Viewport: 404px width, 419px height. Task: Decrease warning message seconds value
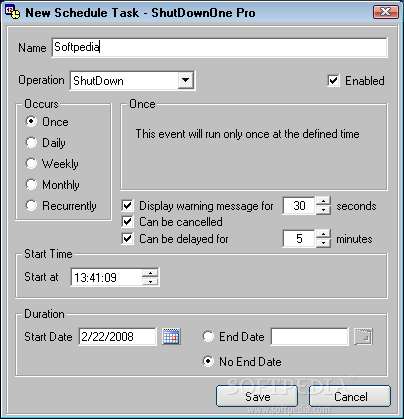point(323,210)
